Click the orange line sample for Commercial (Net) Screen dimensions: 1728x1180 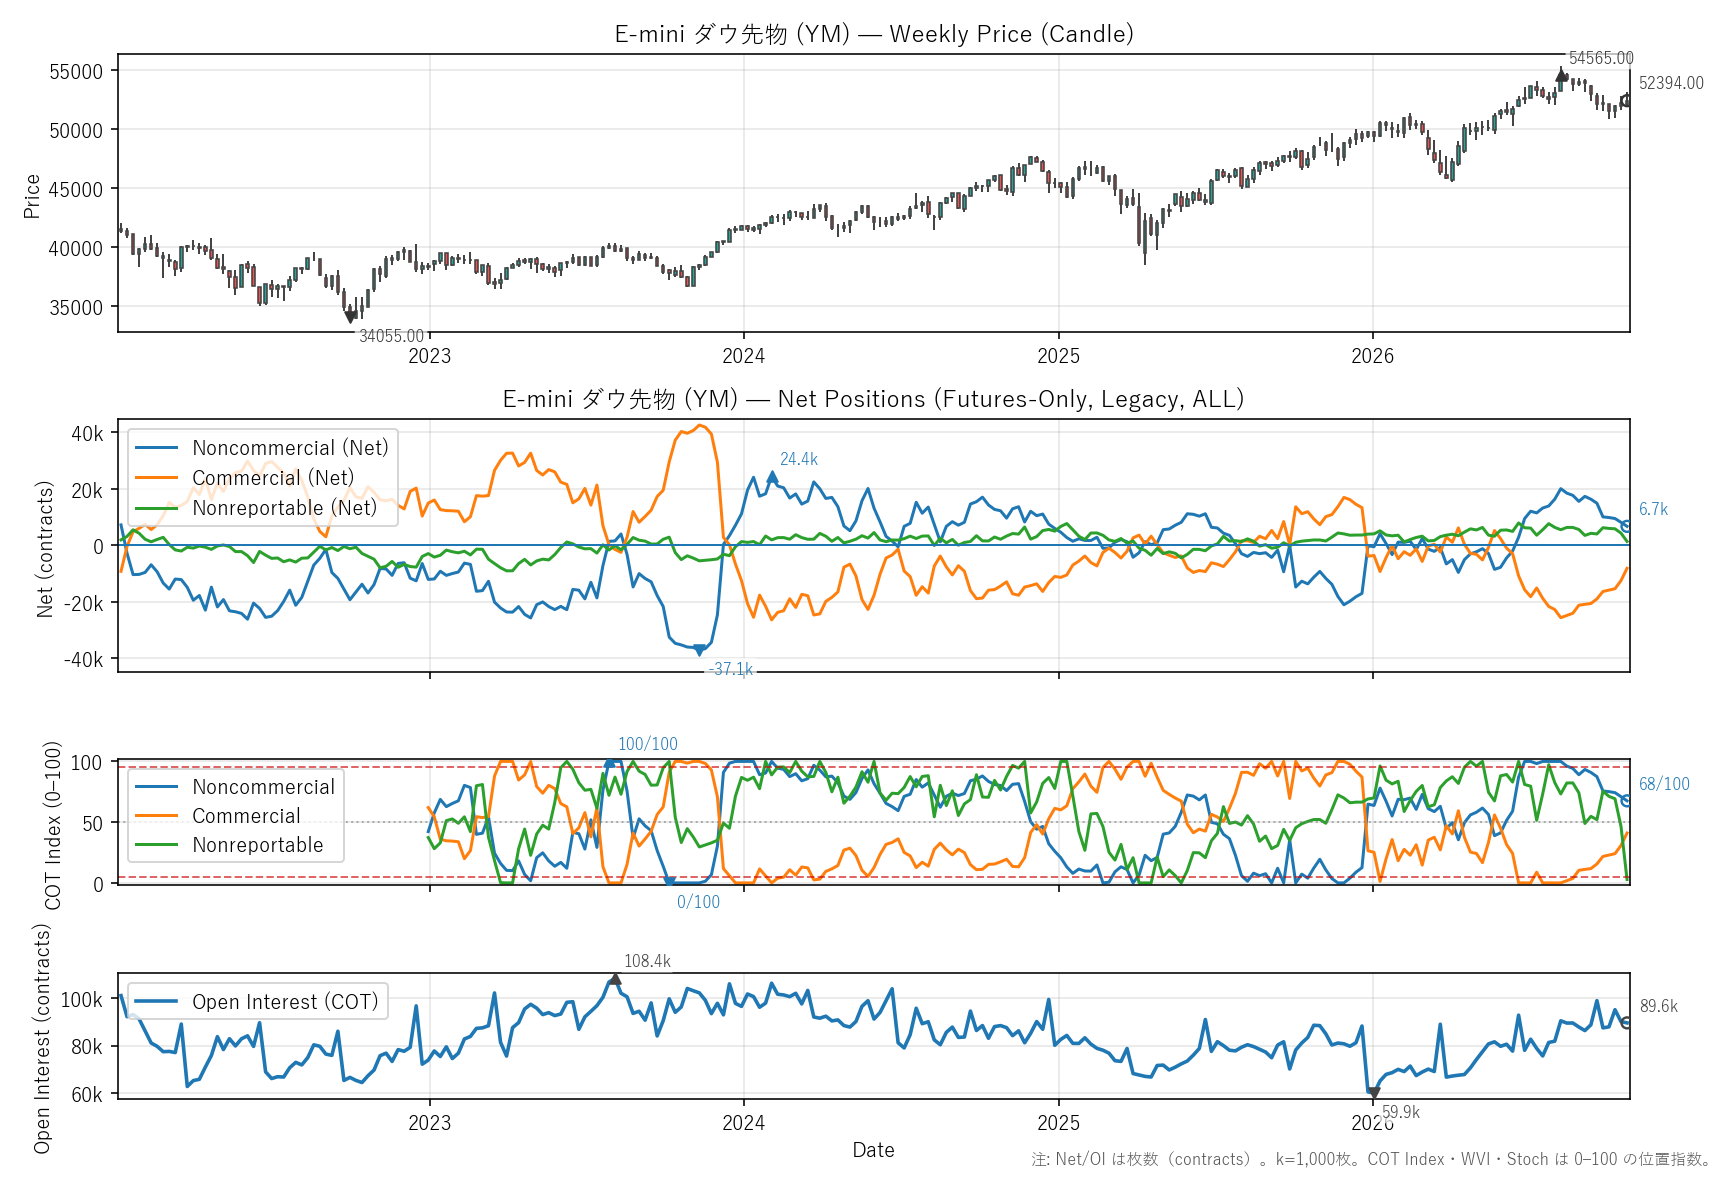[156, 478]
